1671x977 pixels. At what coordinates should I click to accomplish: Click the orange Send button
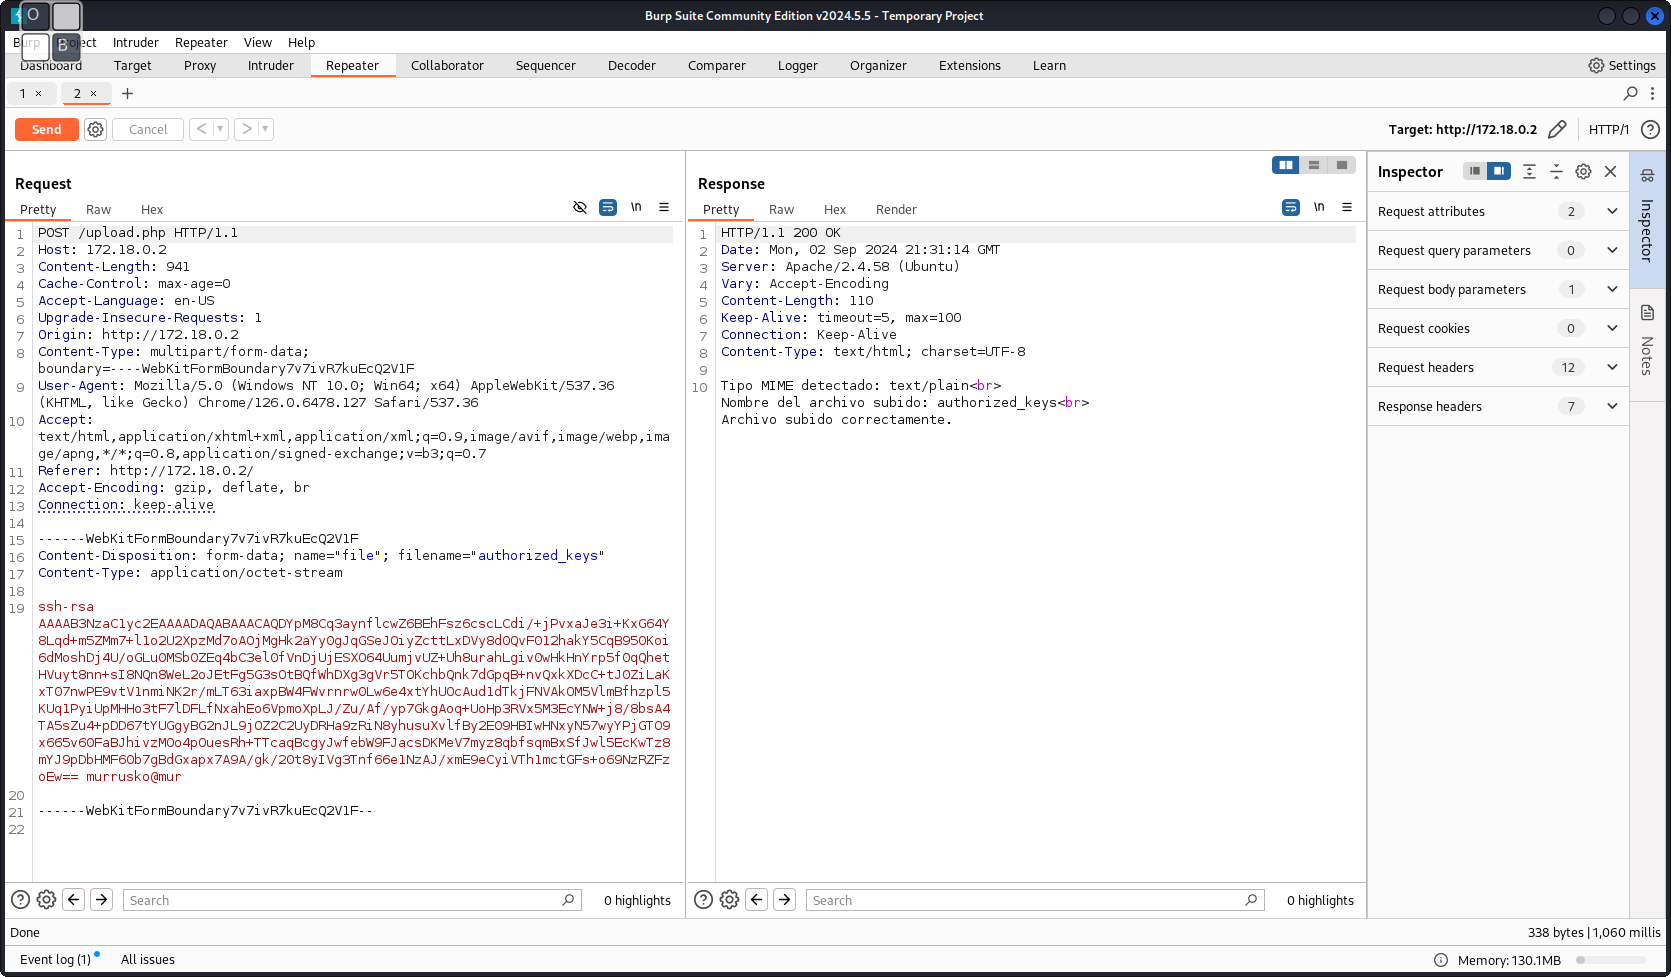click(46, 129)
